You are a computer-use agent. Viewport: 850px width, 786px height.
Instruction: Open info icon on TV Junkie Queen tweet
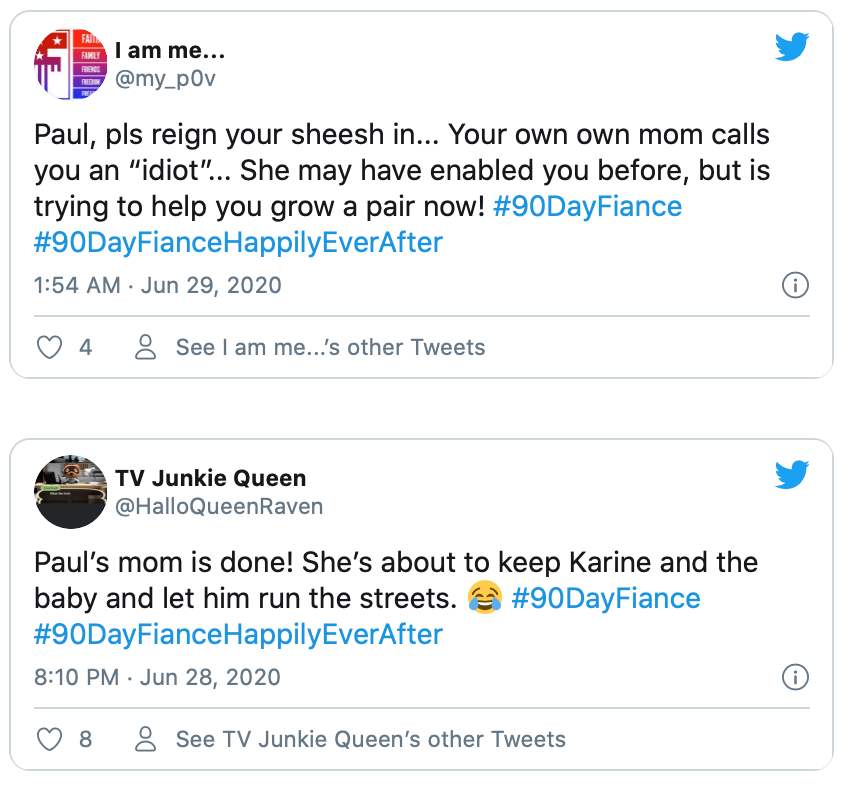pos(794,677)
